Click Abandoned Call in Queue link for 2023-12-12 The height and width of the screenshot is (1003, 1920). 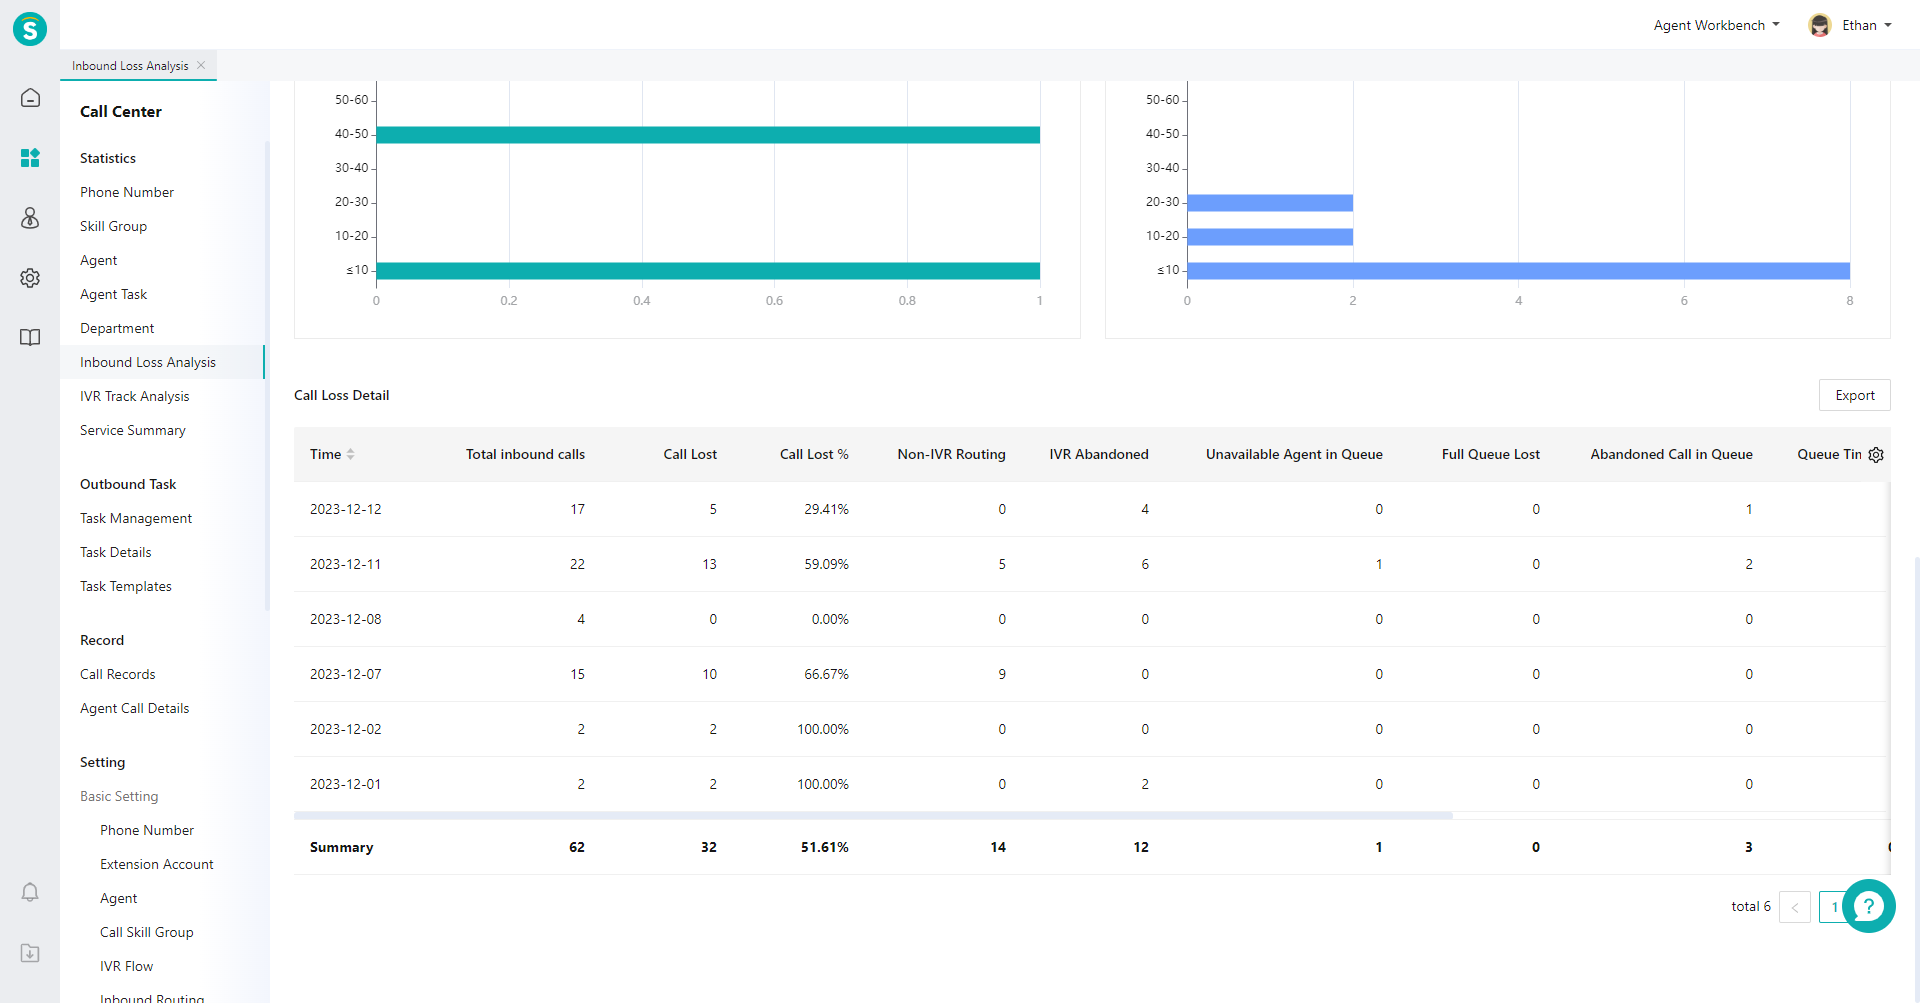pyautogui.click(x=1749, y=509)
